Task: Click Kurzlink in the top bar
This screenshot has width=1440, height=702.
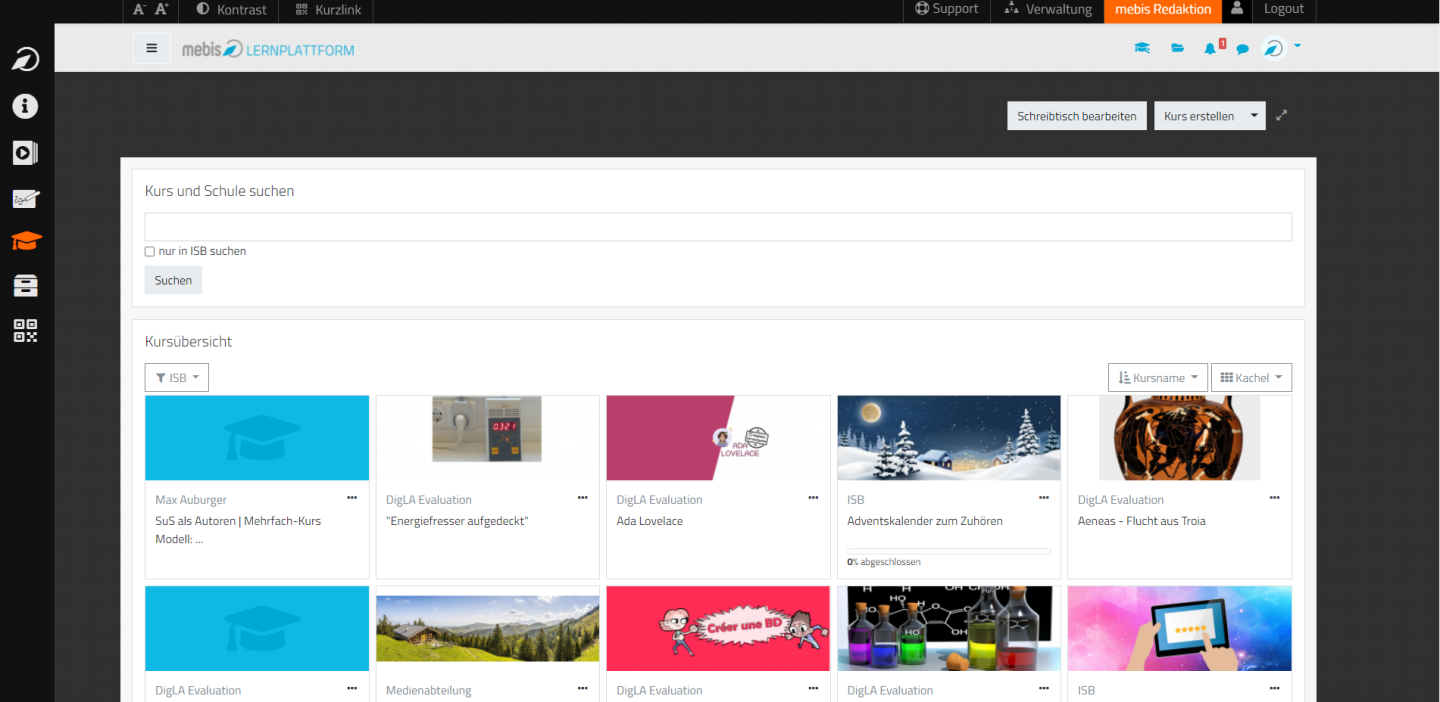Action: (x=330, y=10)
